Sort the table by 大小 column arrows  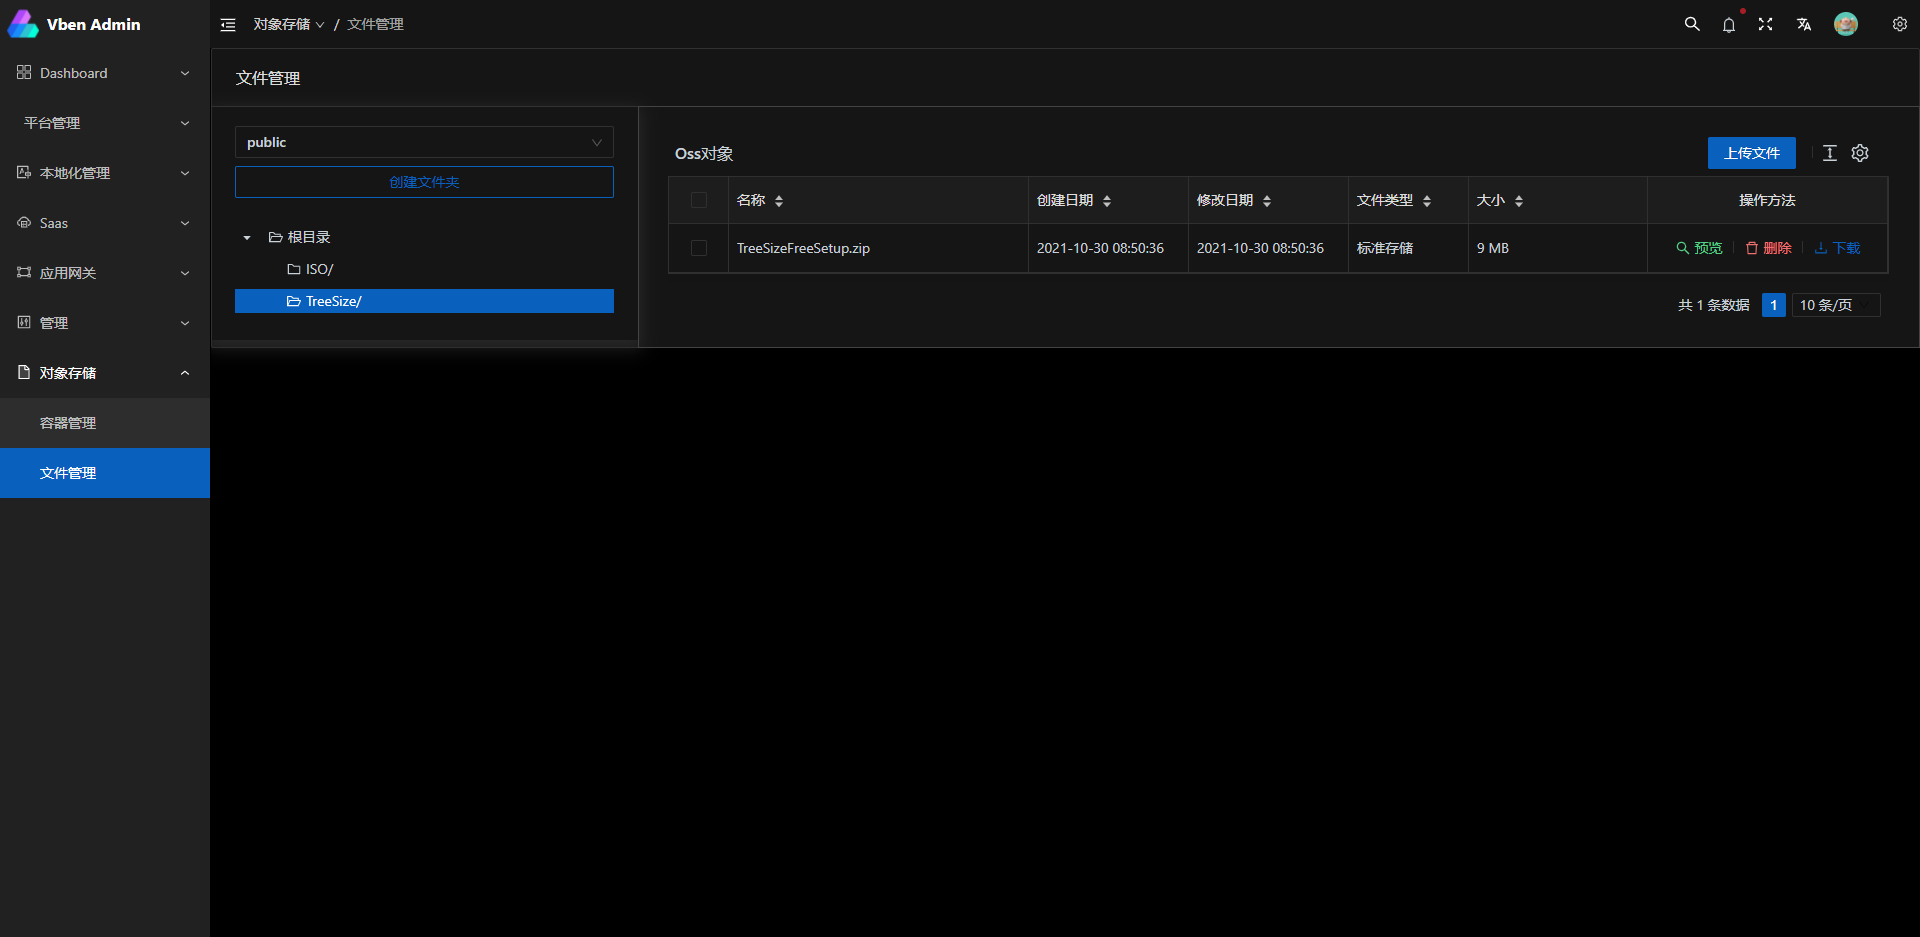coord(1518,200)
